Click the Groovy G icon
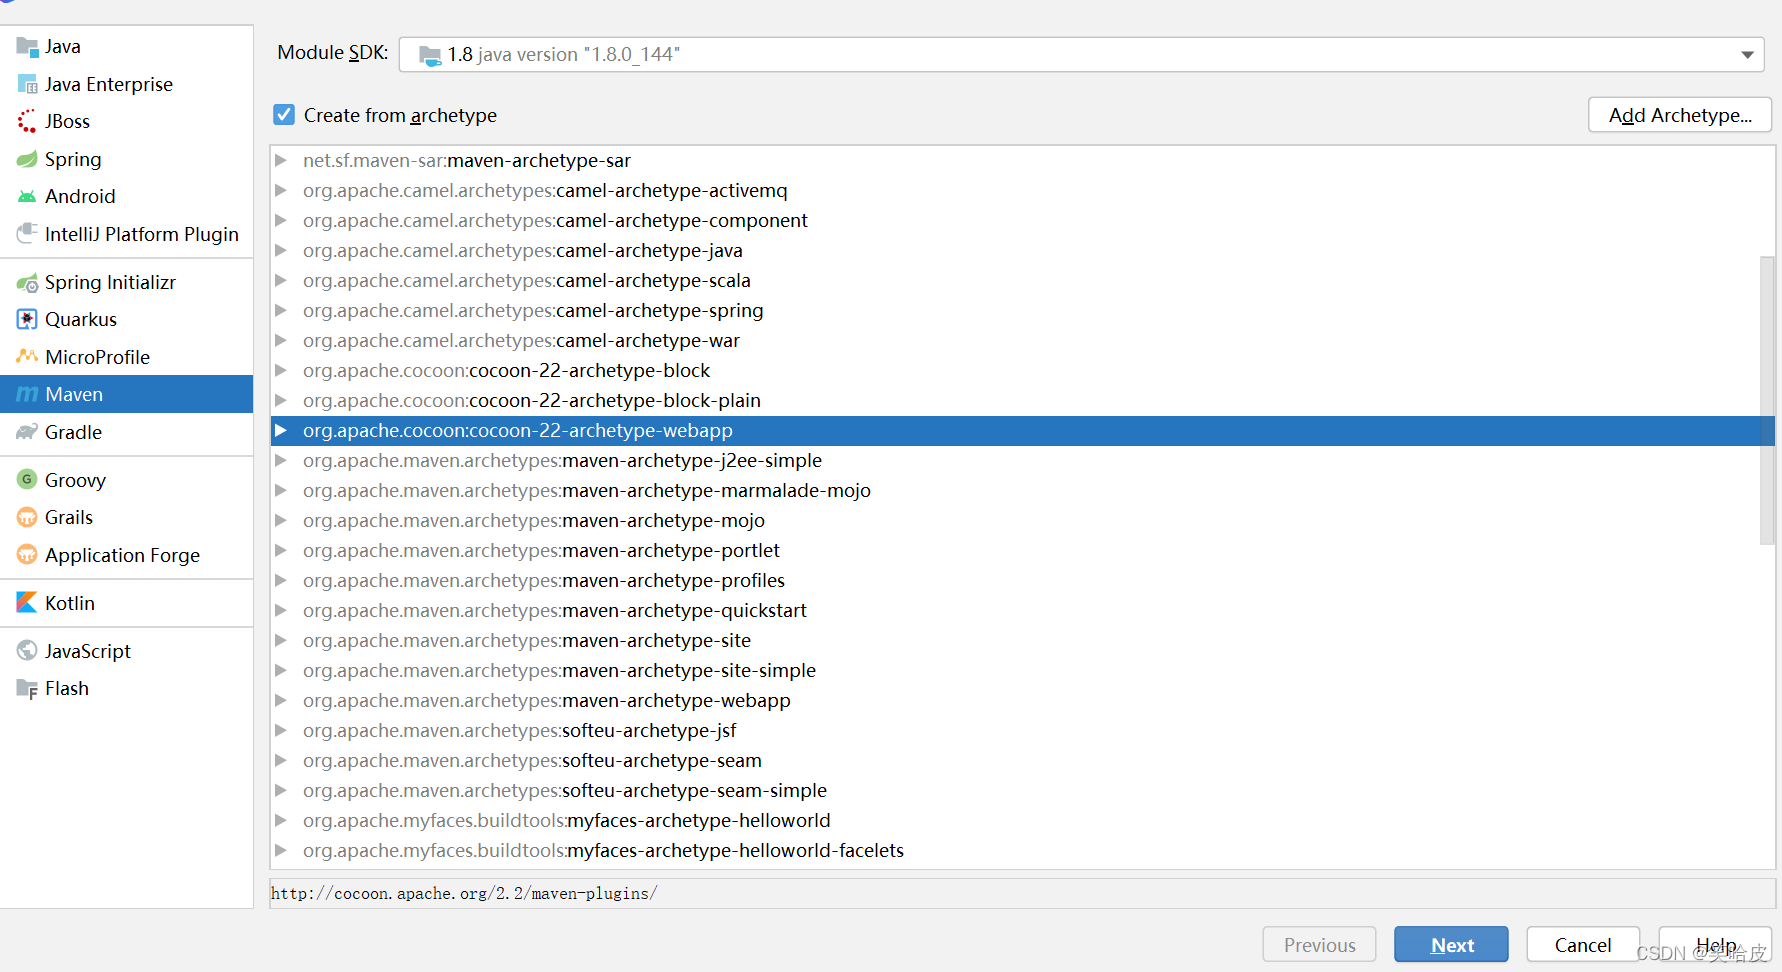 (27, 480)
